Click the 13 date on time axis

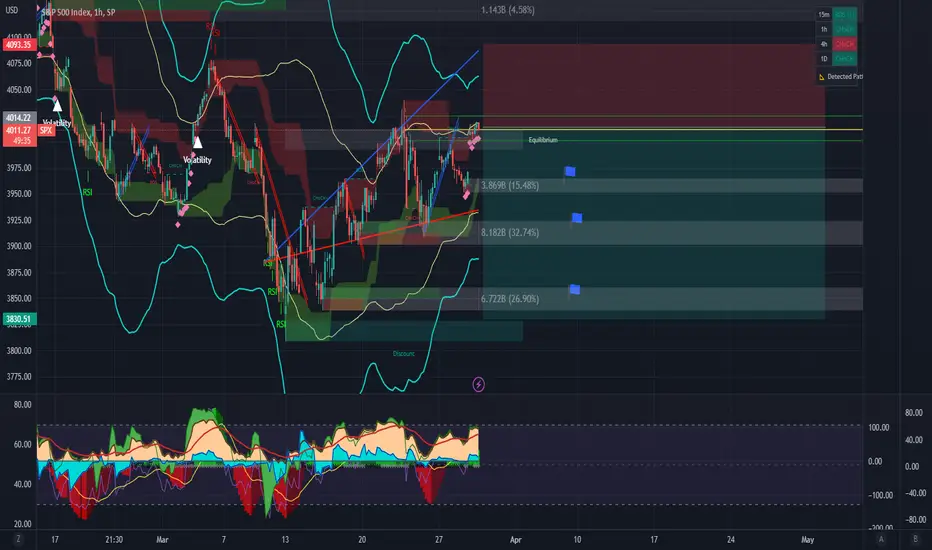coord(285,540)
